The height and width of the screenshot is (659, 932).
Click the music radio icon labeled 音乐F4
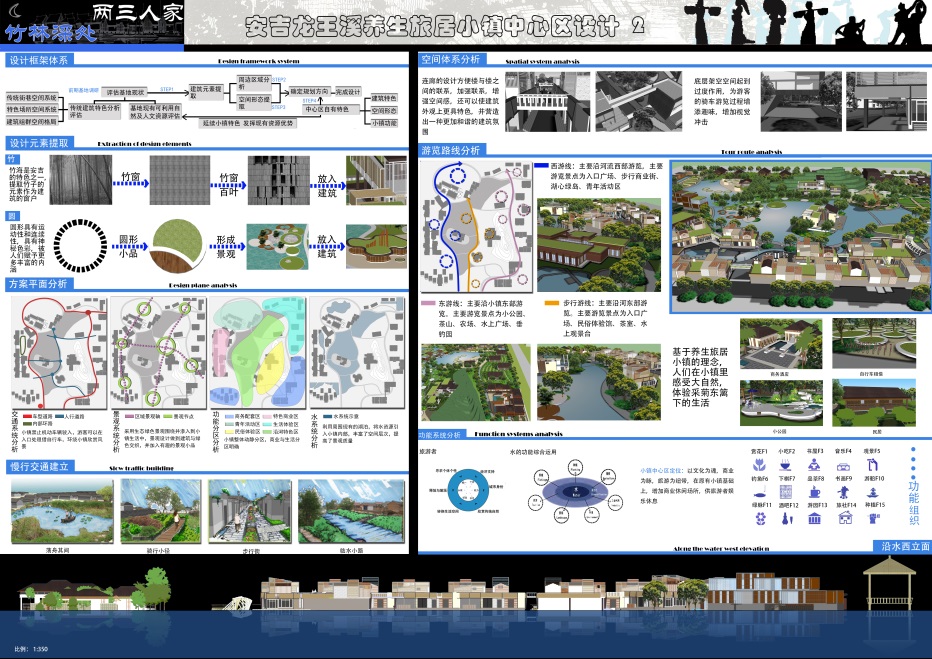843,465
